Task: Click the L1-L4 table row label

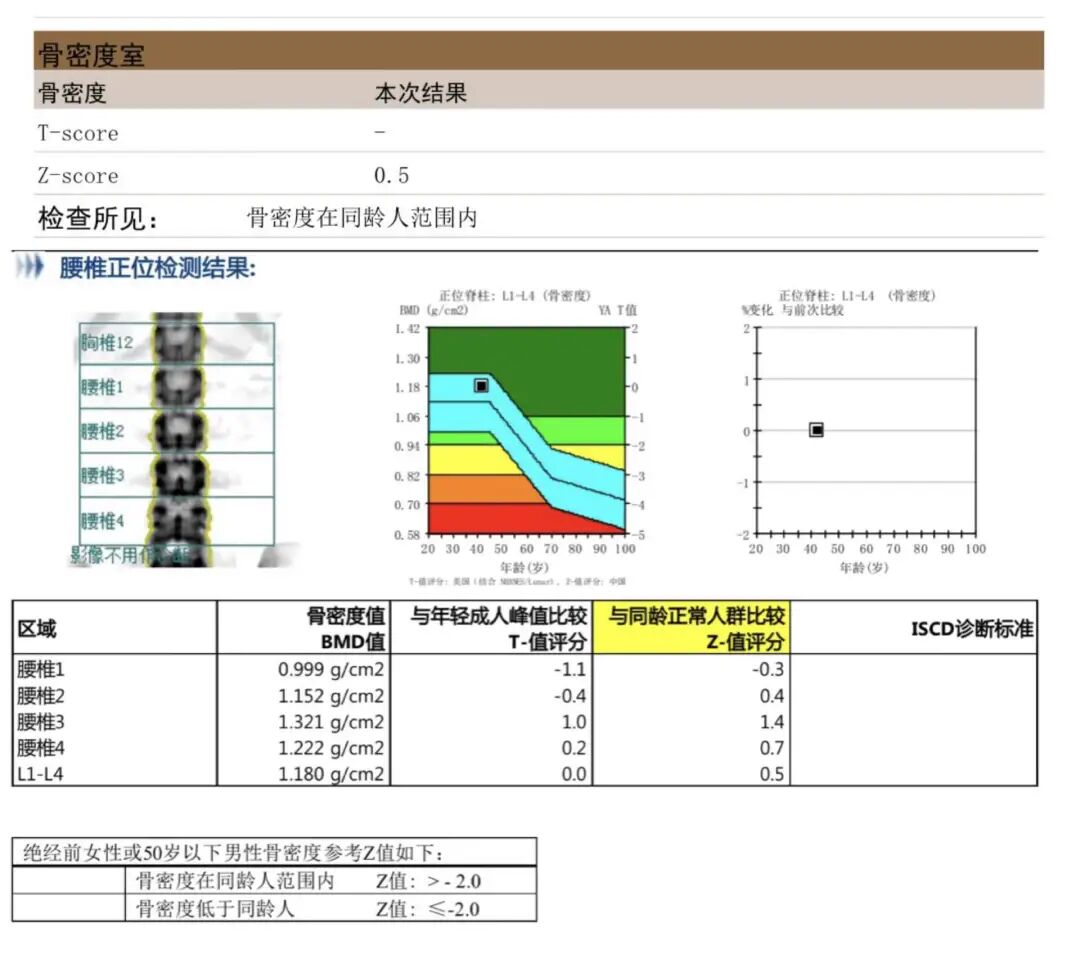Action: coord(40,774)
